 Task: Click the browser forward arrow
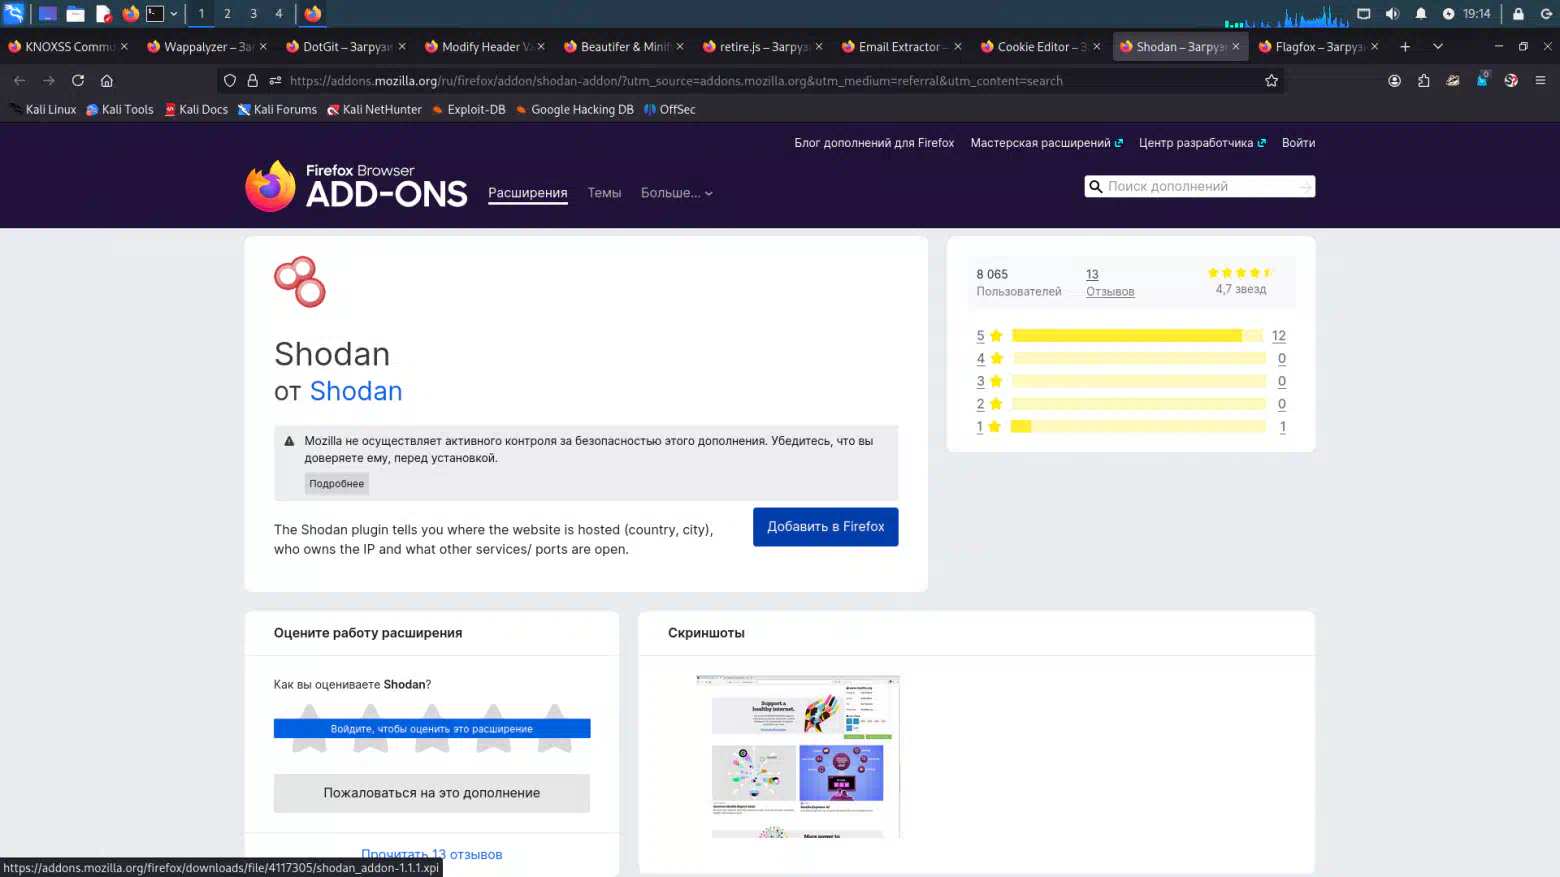pos(48,80)
